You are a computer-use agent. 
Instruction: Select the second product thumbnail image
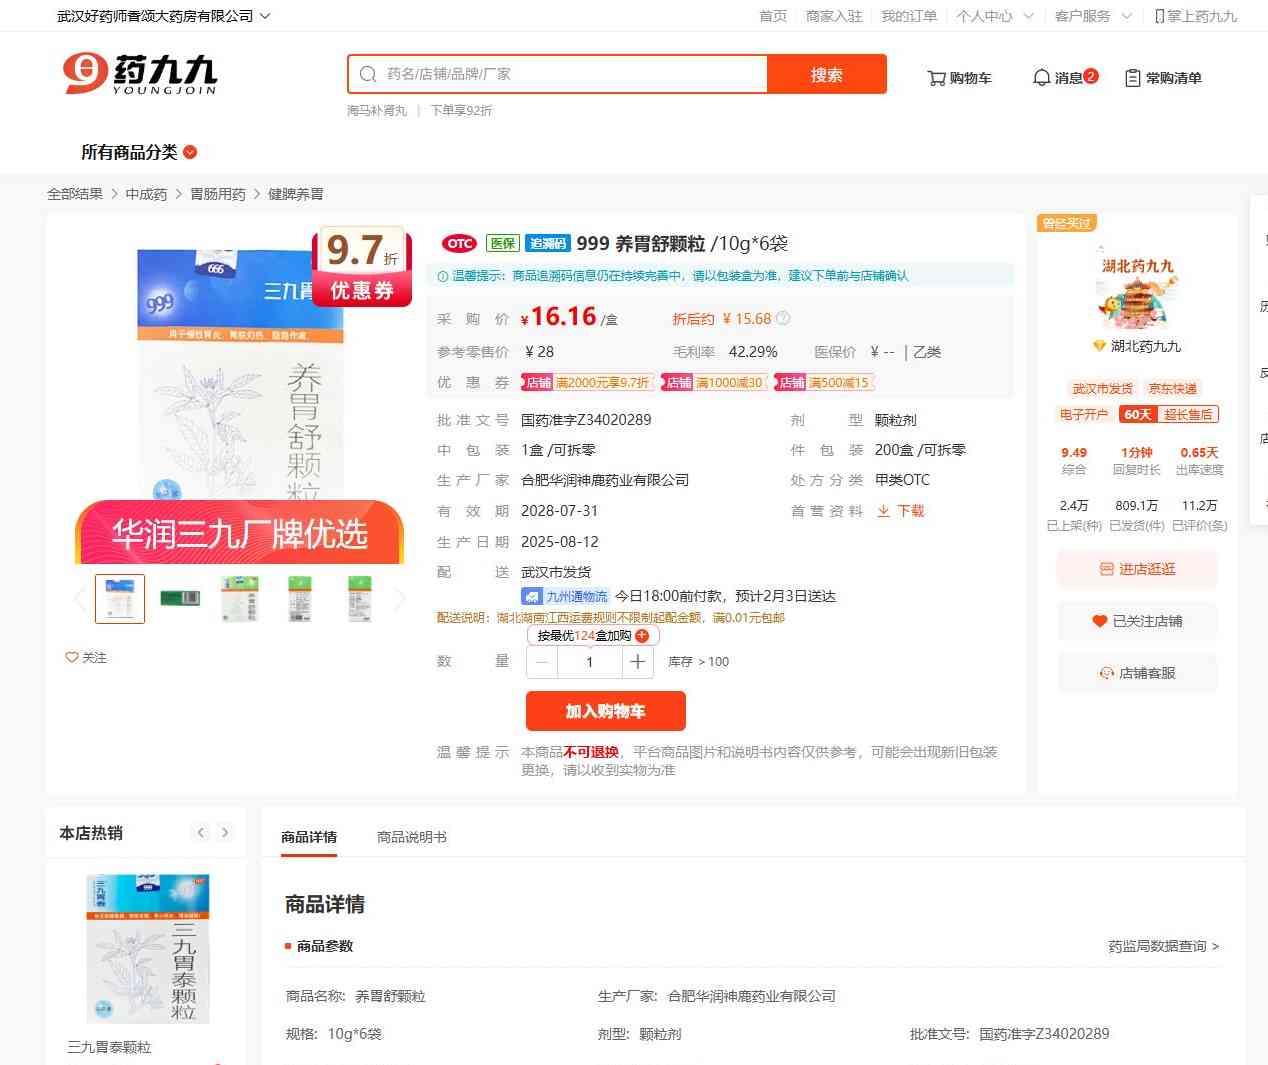(x=180, y=599)
